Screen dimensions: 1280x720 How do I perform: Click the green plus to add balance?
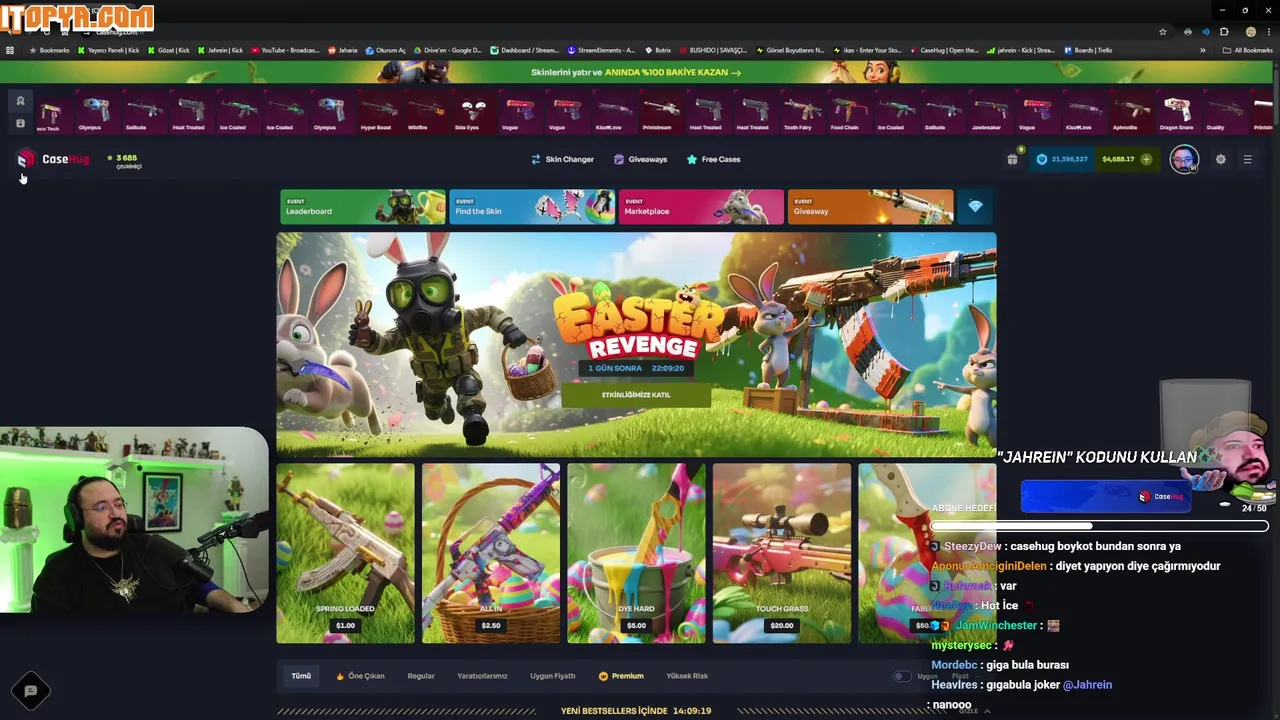coord(1146,159)
